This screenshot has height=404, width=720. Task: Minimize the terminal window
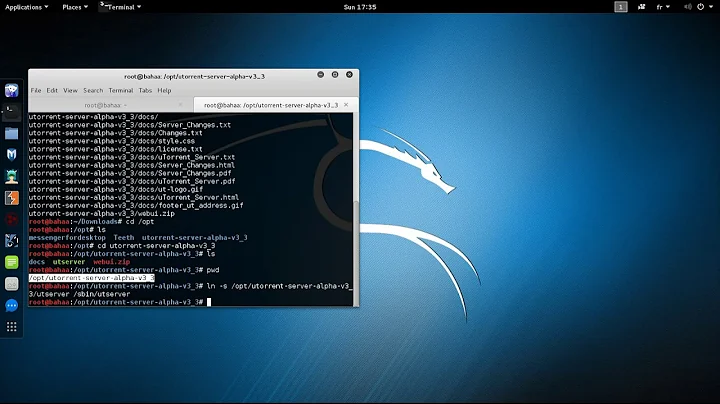[321, 74]
